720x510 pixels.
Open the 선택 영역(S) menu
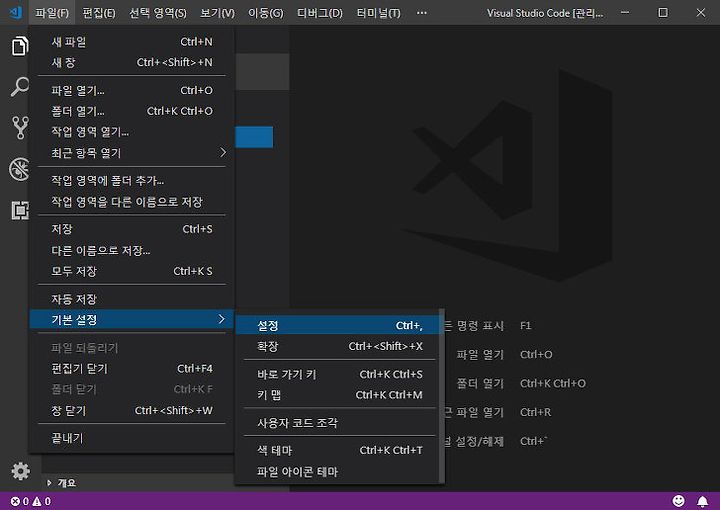tap(158, 13)
